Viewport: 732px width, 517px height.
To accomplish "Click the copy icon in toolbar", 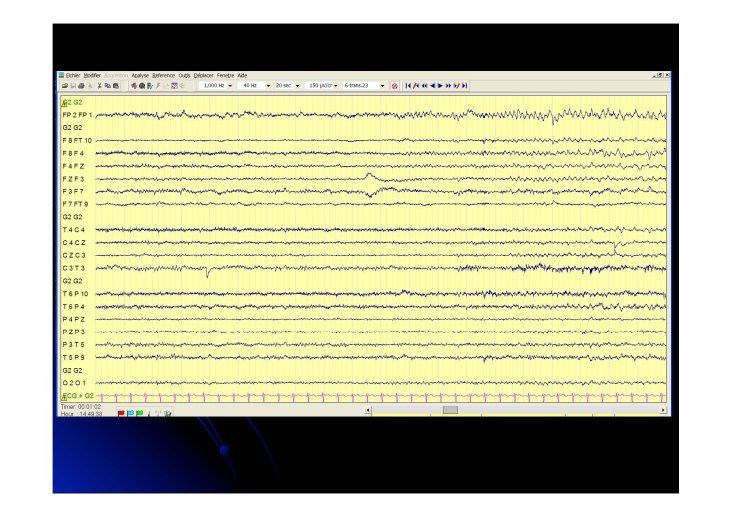I will coord(108,85).
